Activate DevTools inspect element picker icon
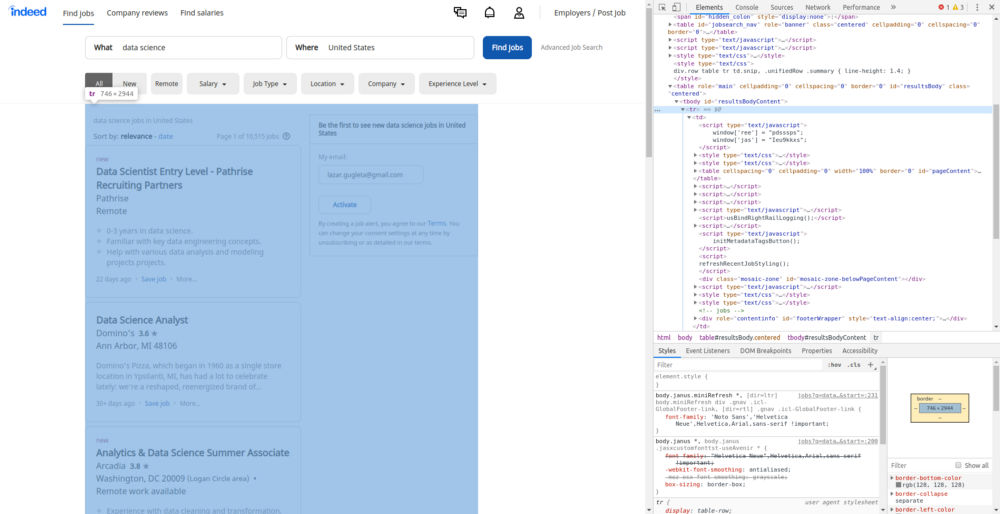 tap(662, 7)
